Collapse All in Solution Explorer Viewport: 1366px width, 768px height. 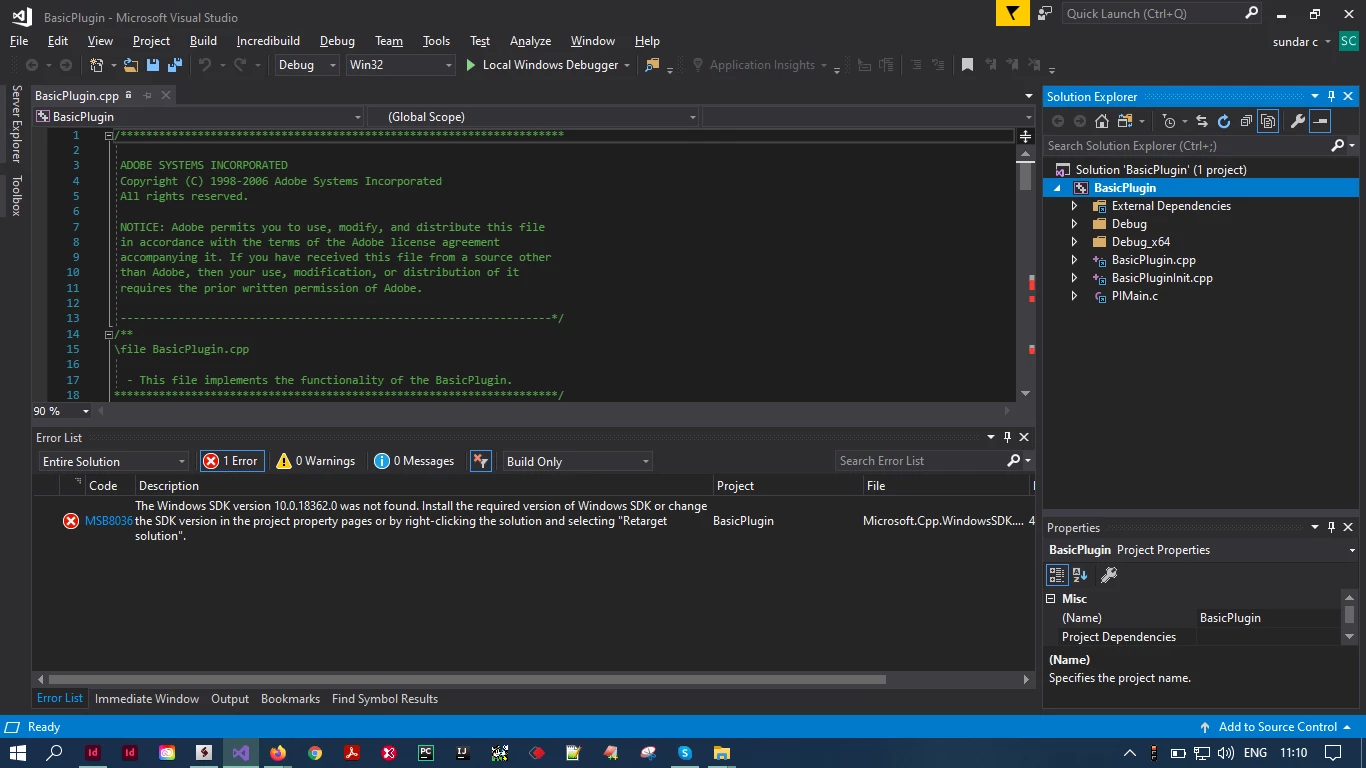click(x=1246, y=121)
